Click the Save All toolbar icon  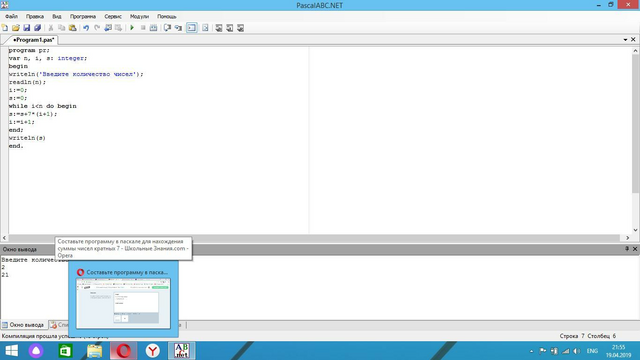pyautogui.click(x=37, y=28)
